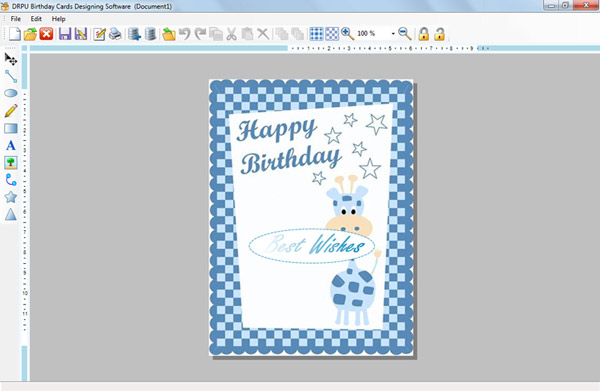Click the zoom percentage field showing 100 %
Image resolution: width=600 pixels, height=391 pixels.
coord(372,34)
